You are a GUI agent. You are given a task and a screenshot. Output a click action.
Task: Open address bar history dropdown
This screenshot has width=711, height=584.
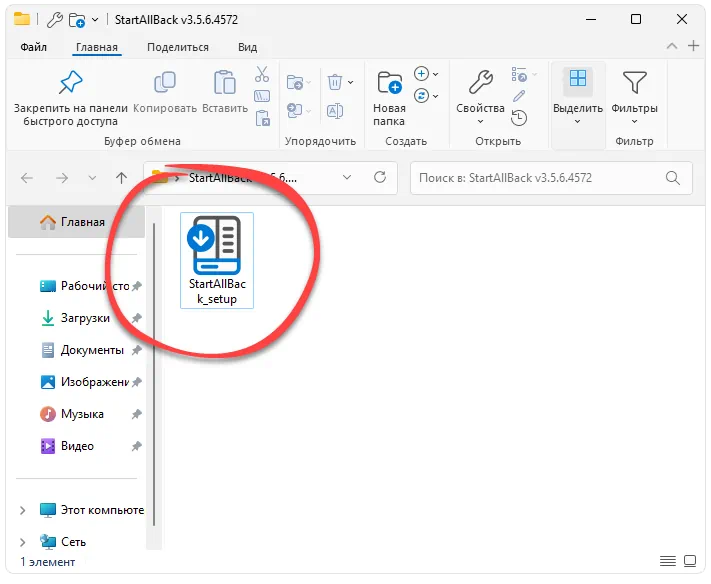pos(347,177)
